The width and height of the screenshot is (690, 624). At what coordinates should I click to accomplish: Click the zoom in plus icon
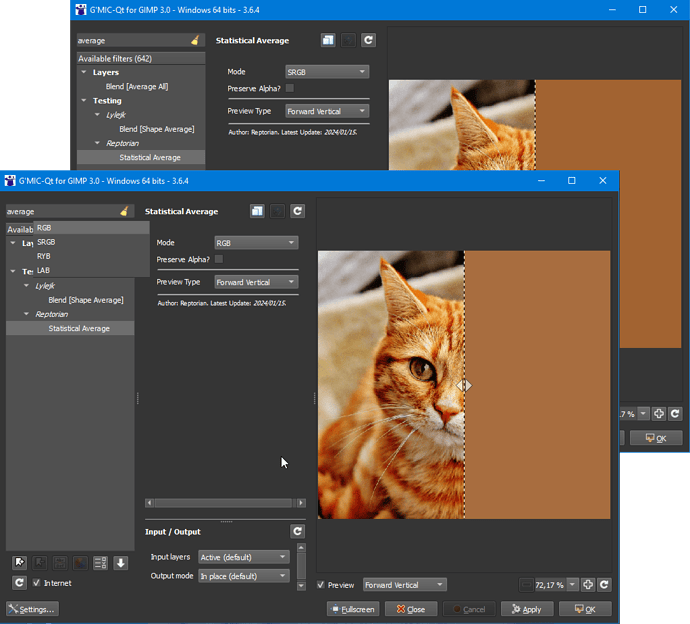(588, 585)
